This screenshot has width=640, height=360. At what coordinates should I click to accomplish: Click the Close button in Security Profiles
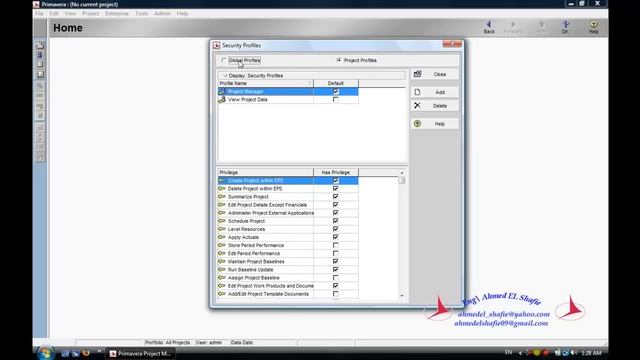tap(435, 74)
